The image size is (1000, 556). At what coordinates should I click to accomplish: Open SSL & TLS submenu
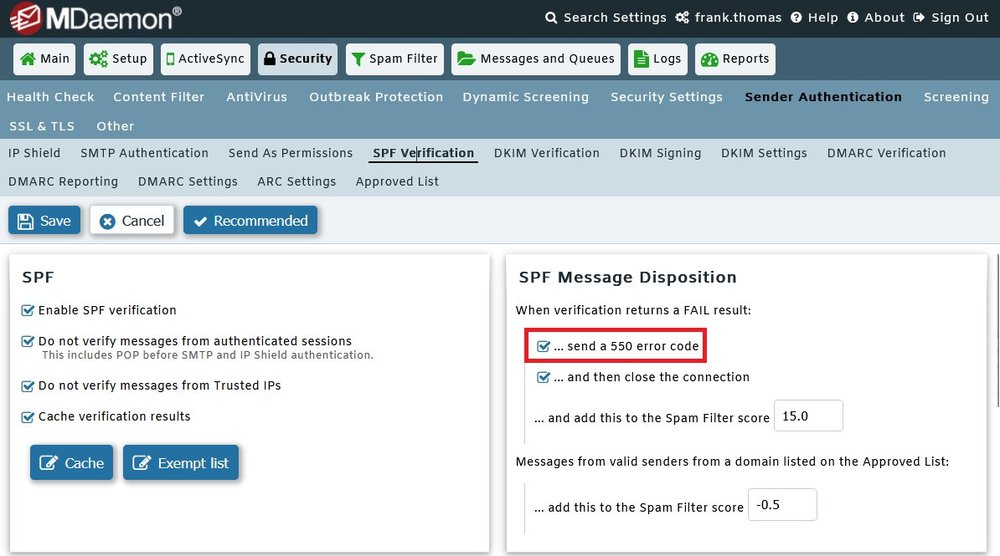(41, 126)
